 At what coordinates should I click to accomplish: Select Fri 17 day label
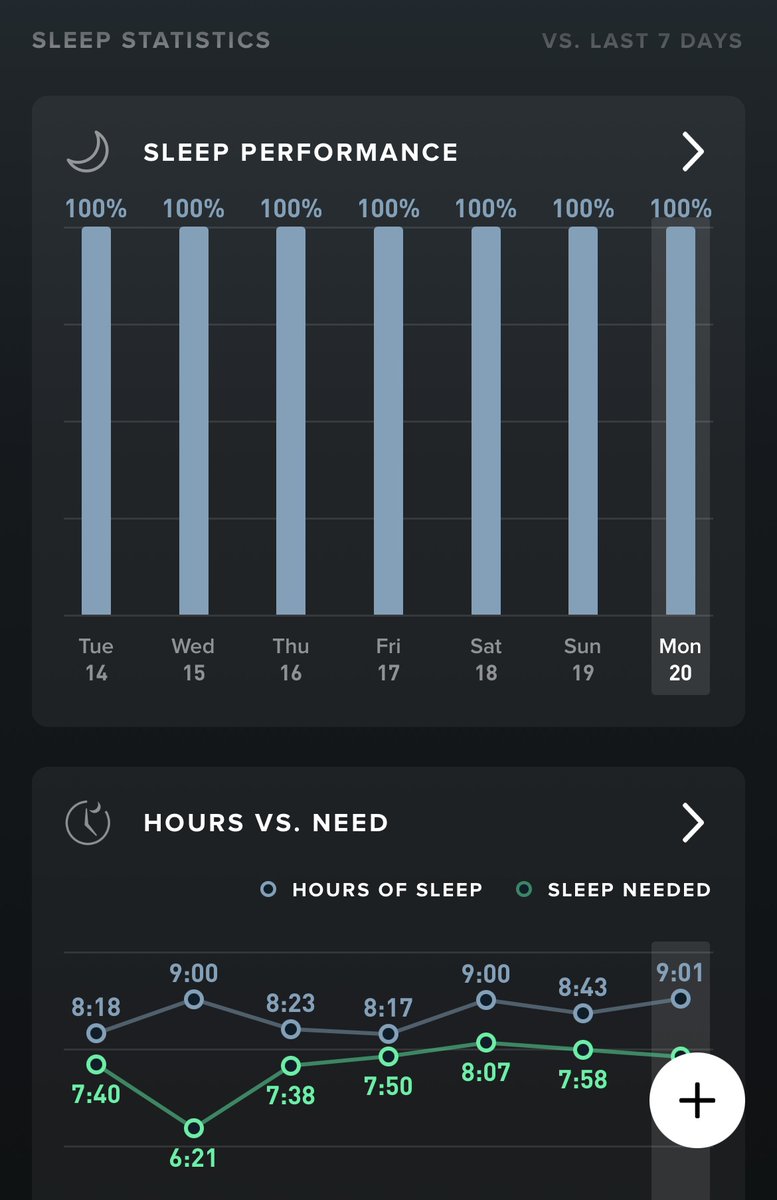point(388,660)
